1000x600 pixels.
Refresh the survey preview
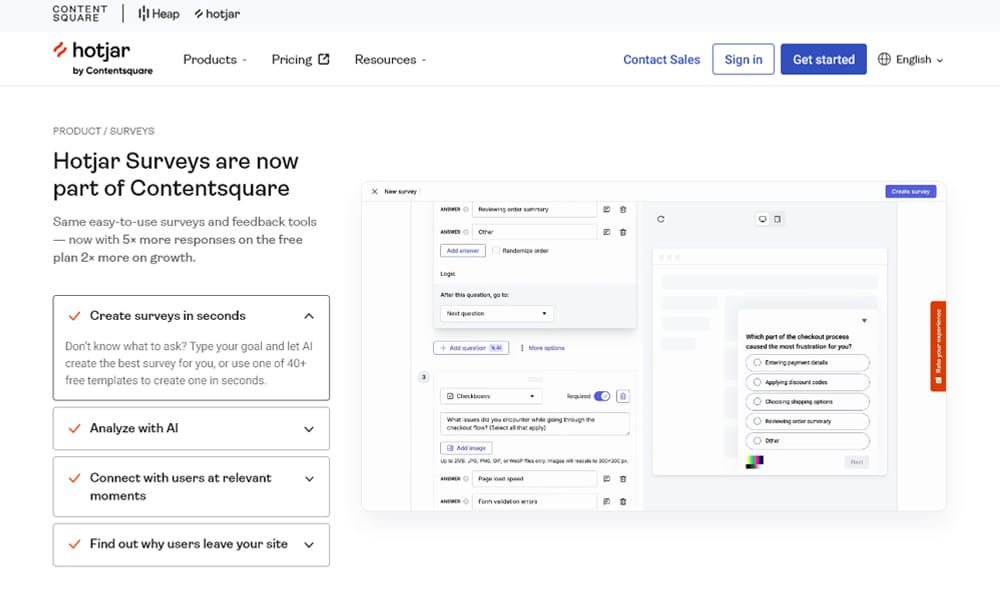tap(660, 218)
